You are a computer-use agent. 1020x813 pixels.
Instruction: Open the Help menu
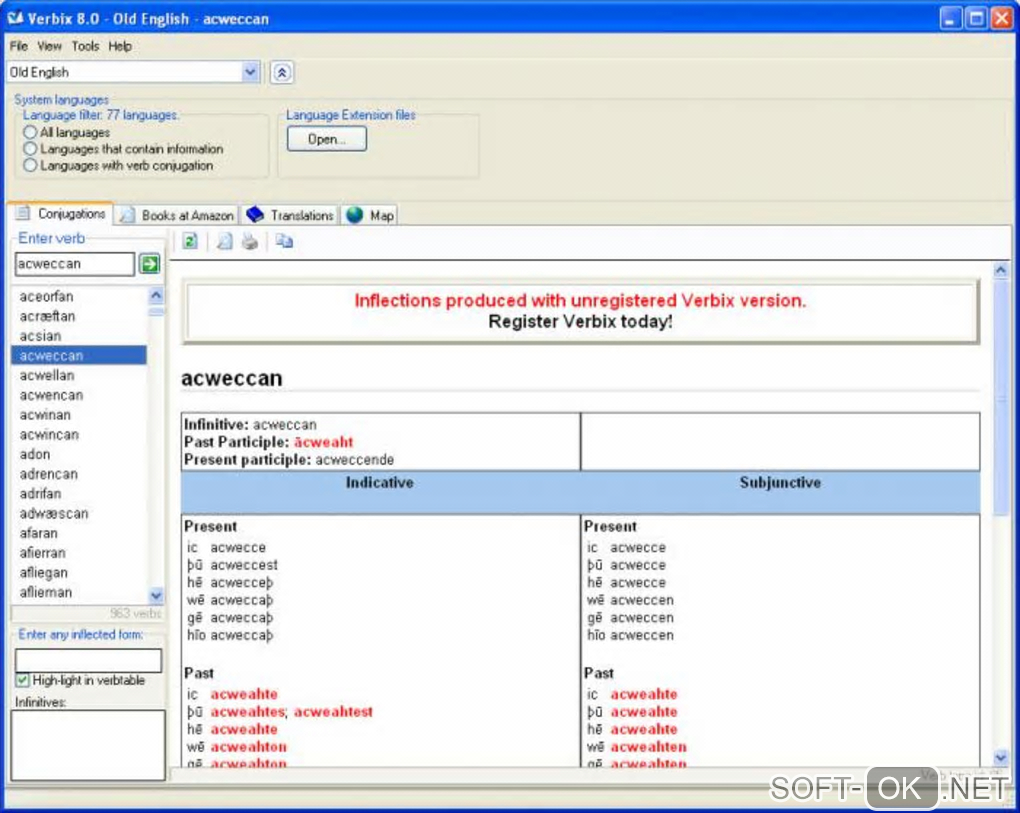[120, 46]
